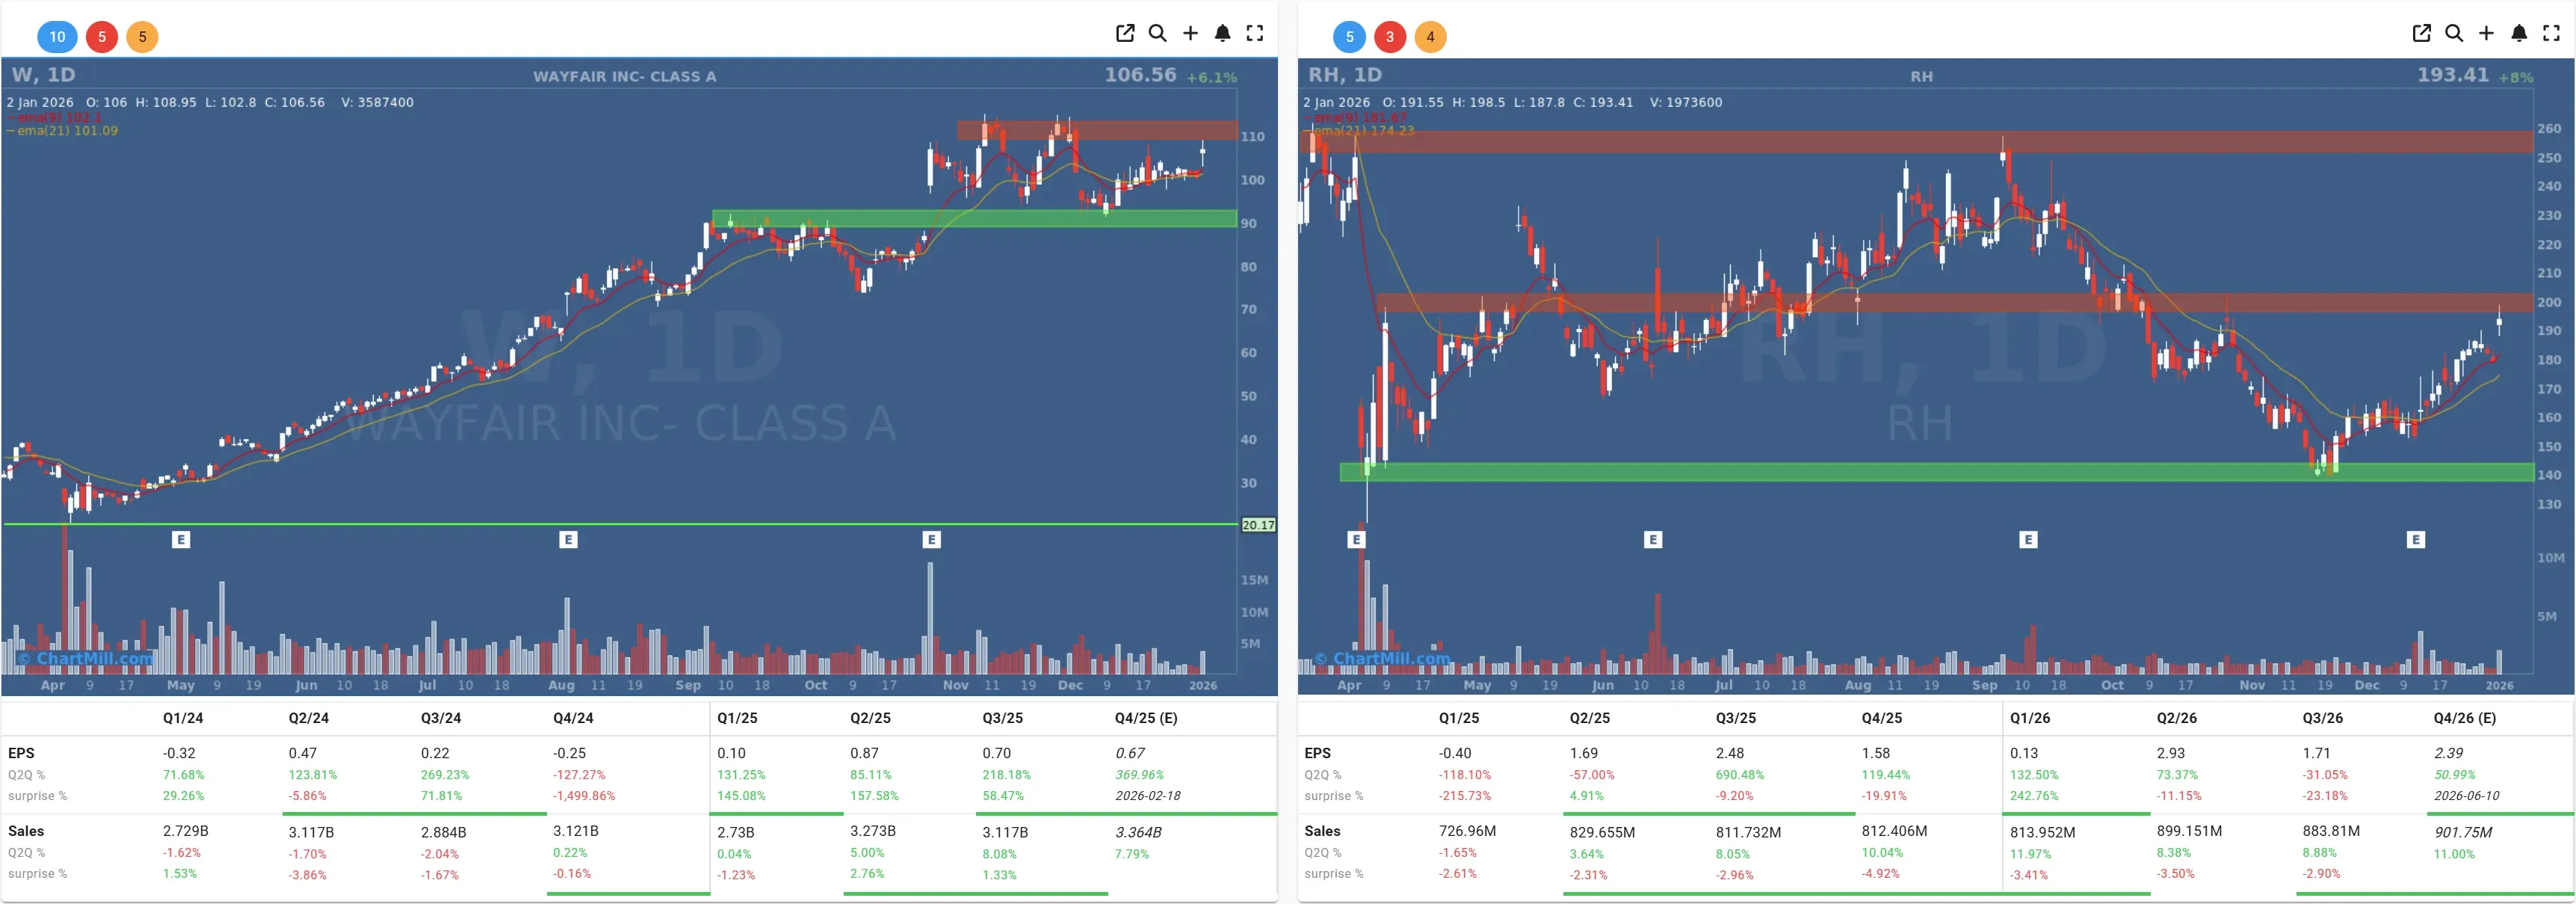Enter fullscreen mode on the RH chart
Image resolution: width=2576 pixels, height=904 pixels.
pyautogui.click(x=2551, y=33)
